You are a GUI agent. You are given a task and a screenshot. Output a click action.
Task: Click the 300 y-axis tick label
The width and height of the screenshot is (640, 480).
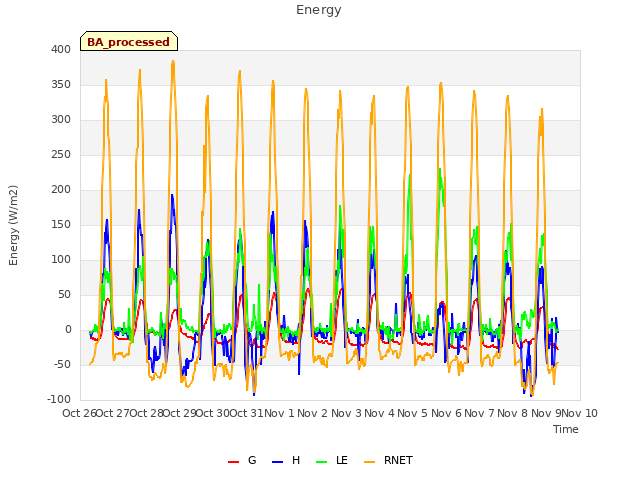tap(61, 120)
